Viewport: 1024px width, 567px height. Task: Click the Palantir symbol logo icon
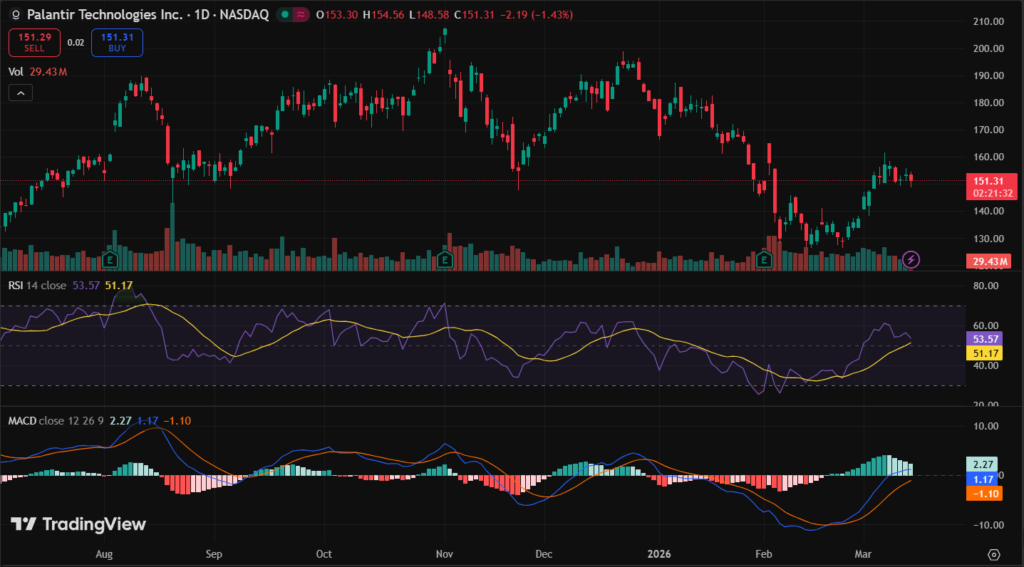(x=14, y=15)
